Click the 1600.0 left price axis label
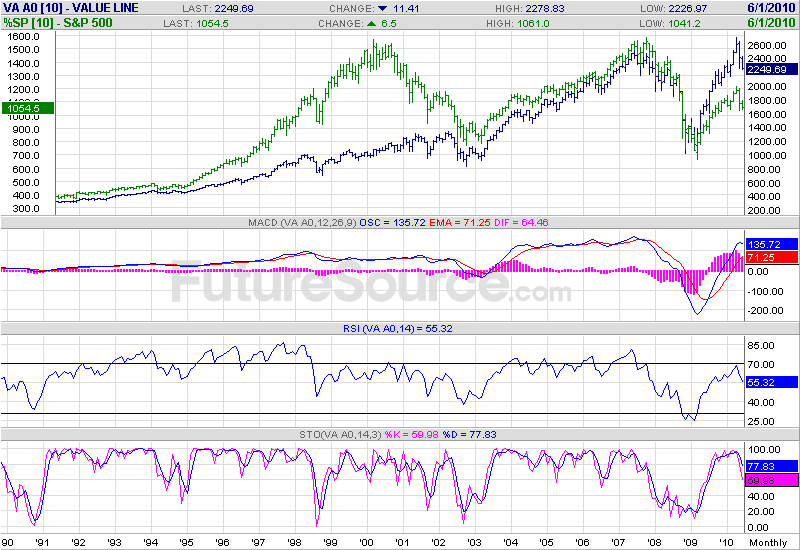800x550 pixels. 23,37
